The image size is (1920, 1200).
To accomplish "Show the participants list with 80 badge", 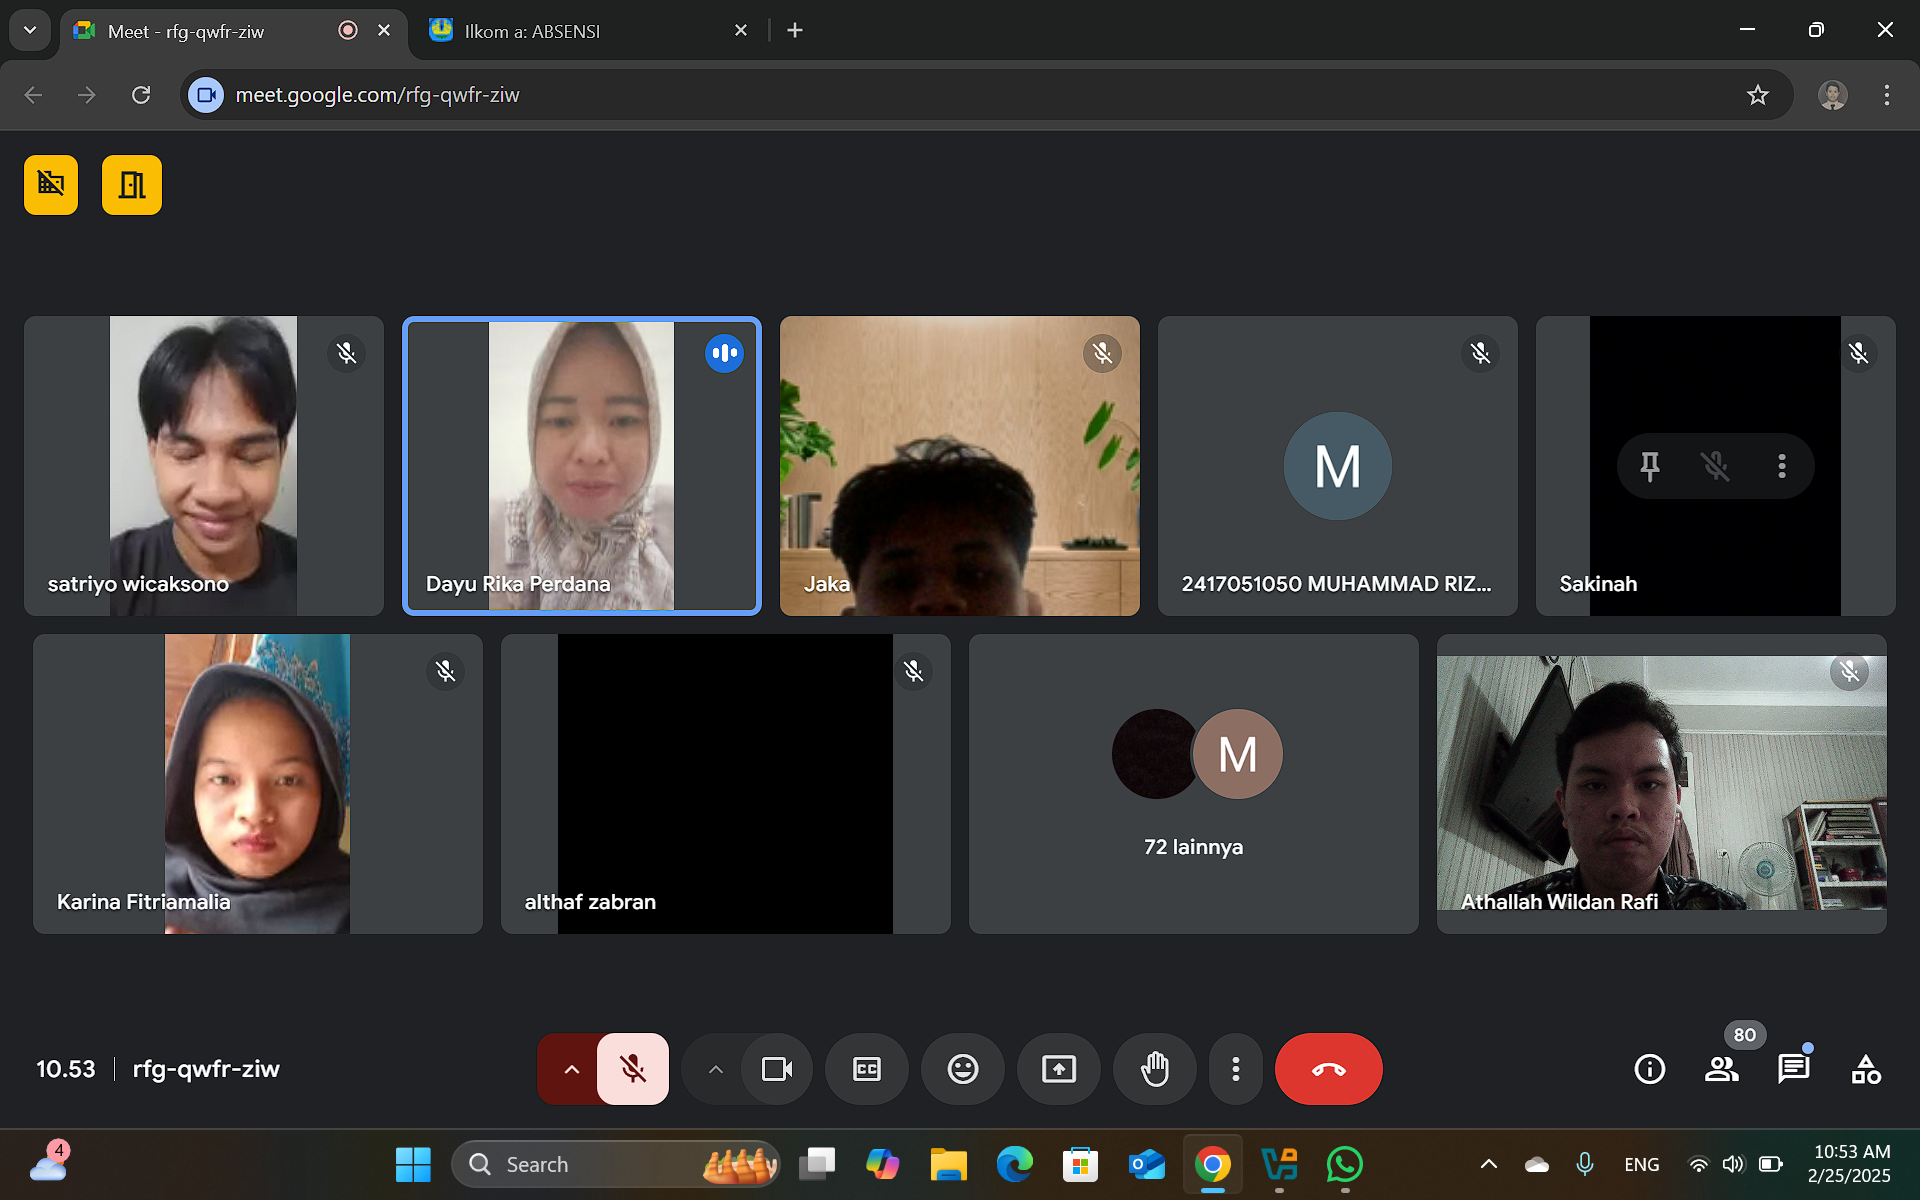I will point(1721,1069).
